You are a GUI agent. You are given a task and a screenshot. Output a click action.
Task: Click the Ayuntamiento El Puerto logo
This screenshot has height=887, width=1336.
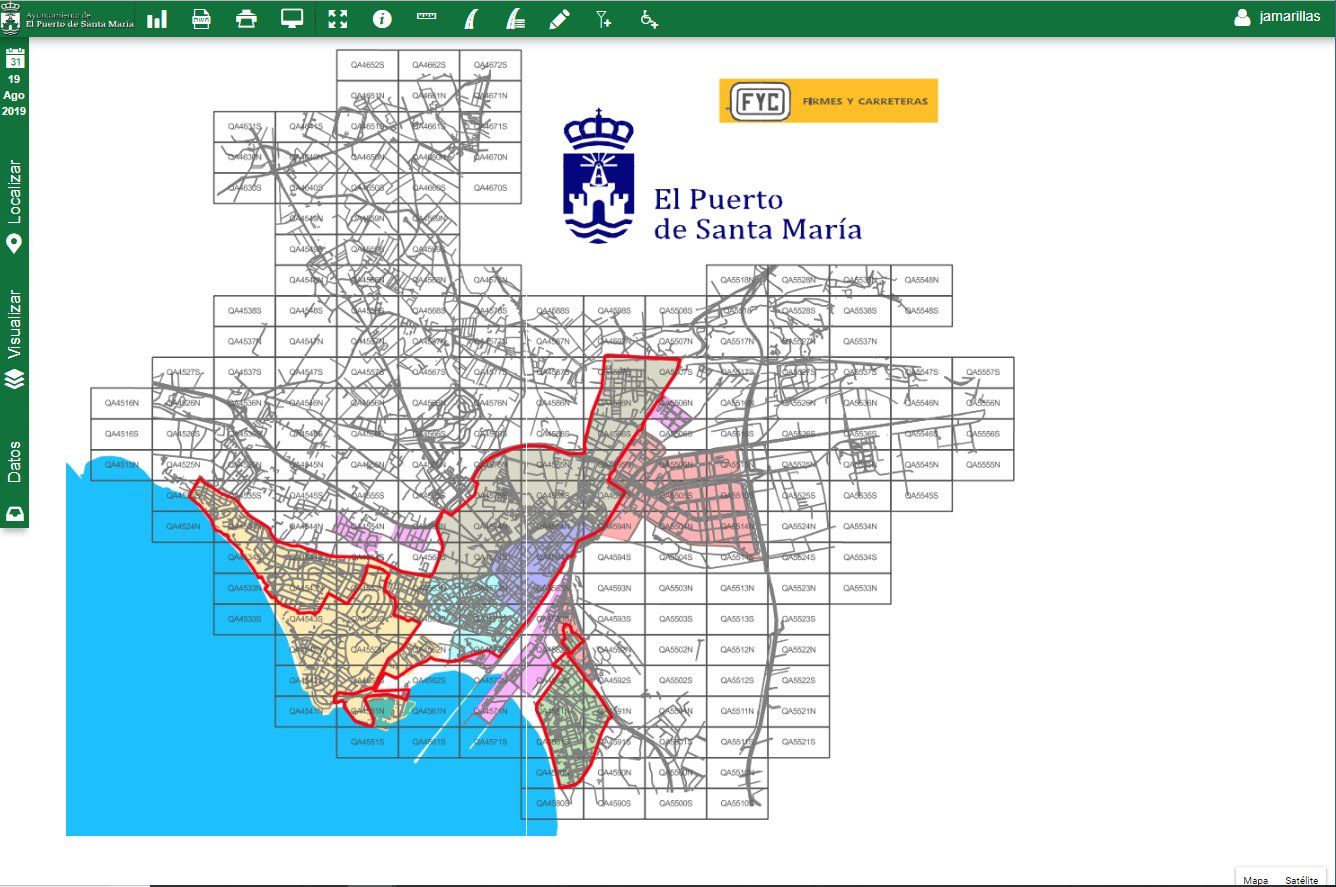point(68,19)
